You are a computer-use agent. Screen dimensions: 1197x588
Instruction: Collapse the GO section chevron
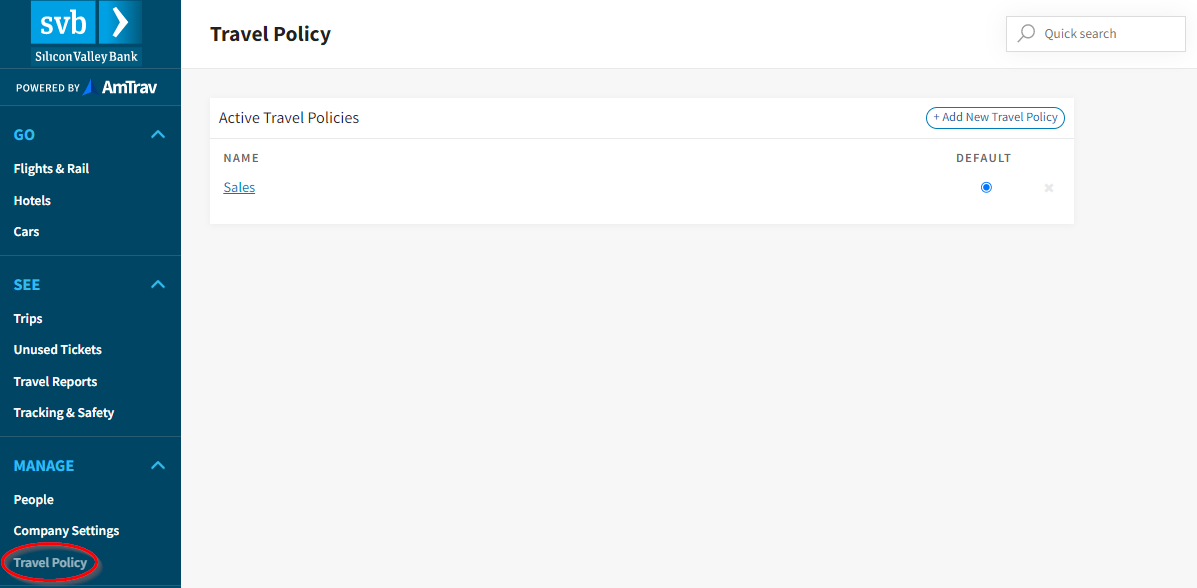tap(158, 134)
